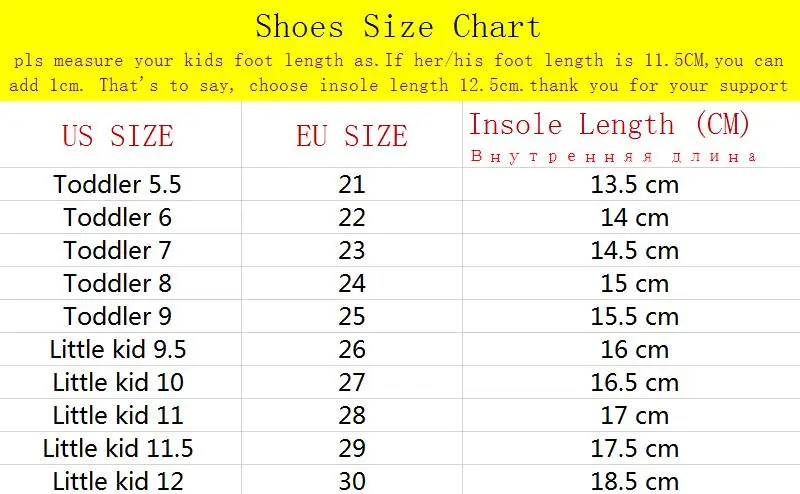Click the Little kid 11.5 cell

click(118, 448)
